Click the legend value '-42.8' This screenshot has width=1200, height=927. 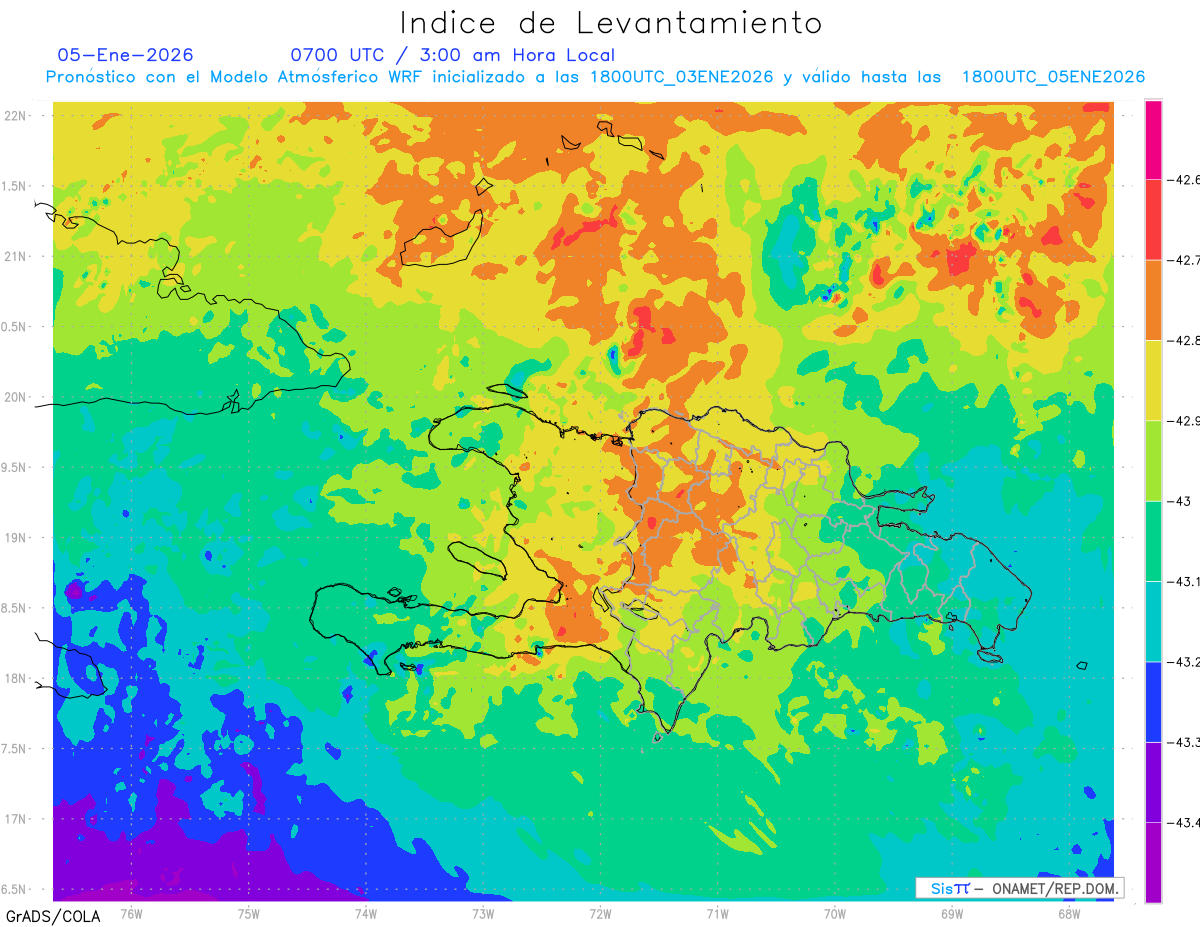[x=1183, y=341]
